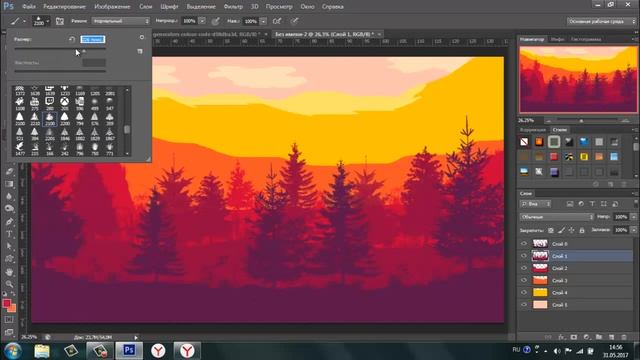Select the Shape tool in the toolbox

point(9,259)
